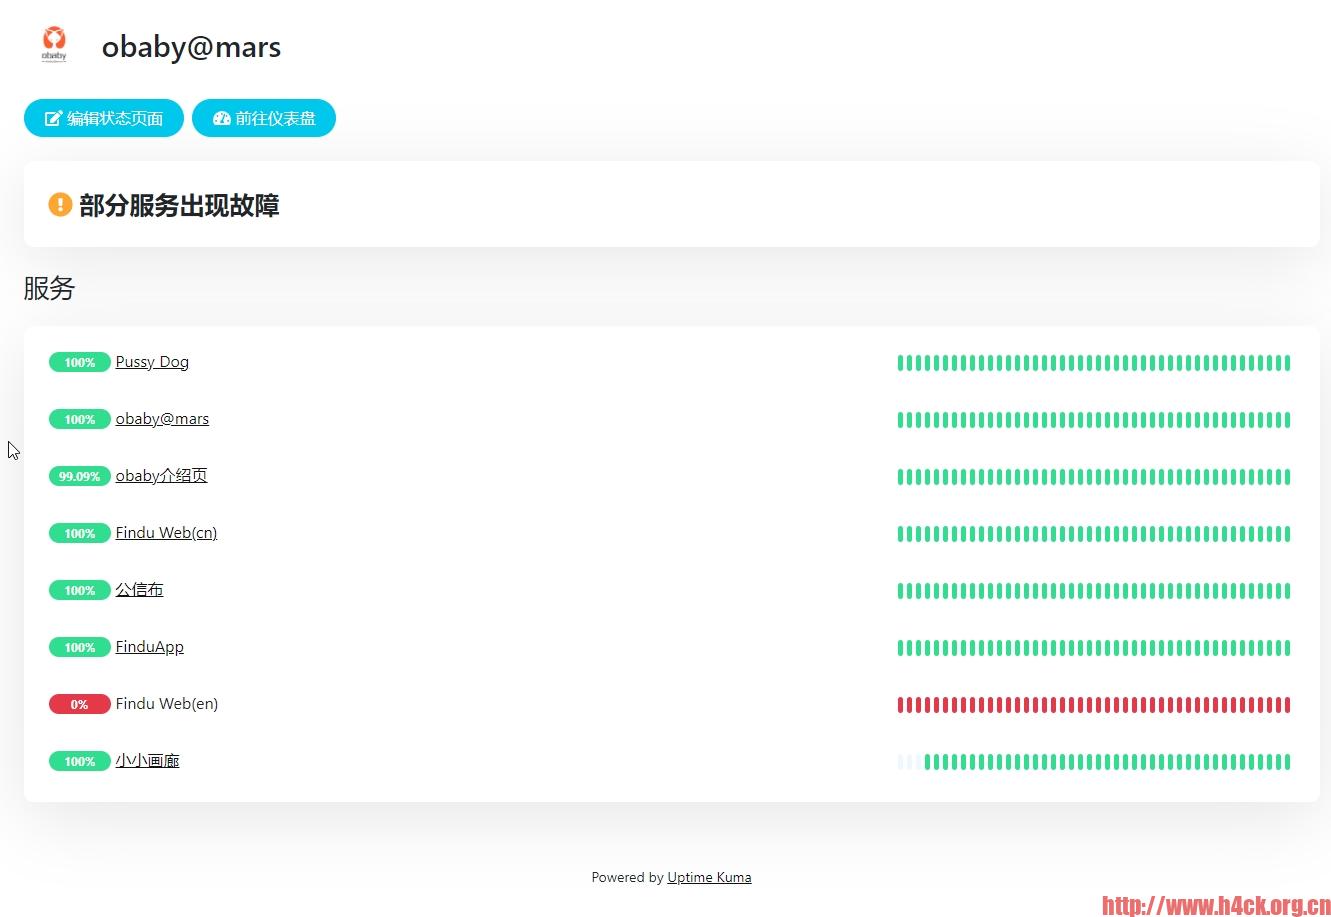Click the red 0% badge next to Findu Web(en)
This screenshot has width=1331, height=917.
click(79, 704)
